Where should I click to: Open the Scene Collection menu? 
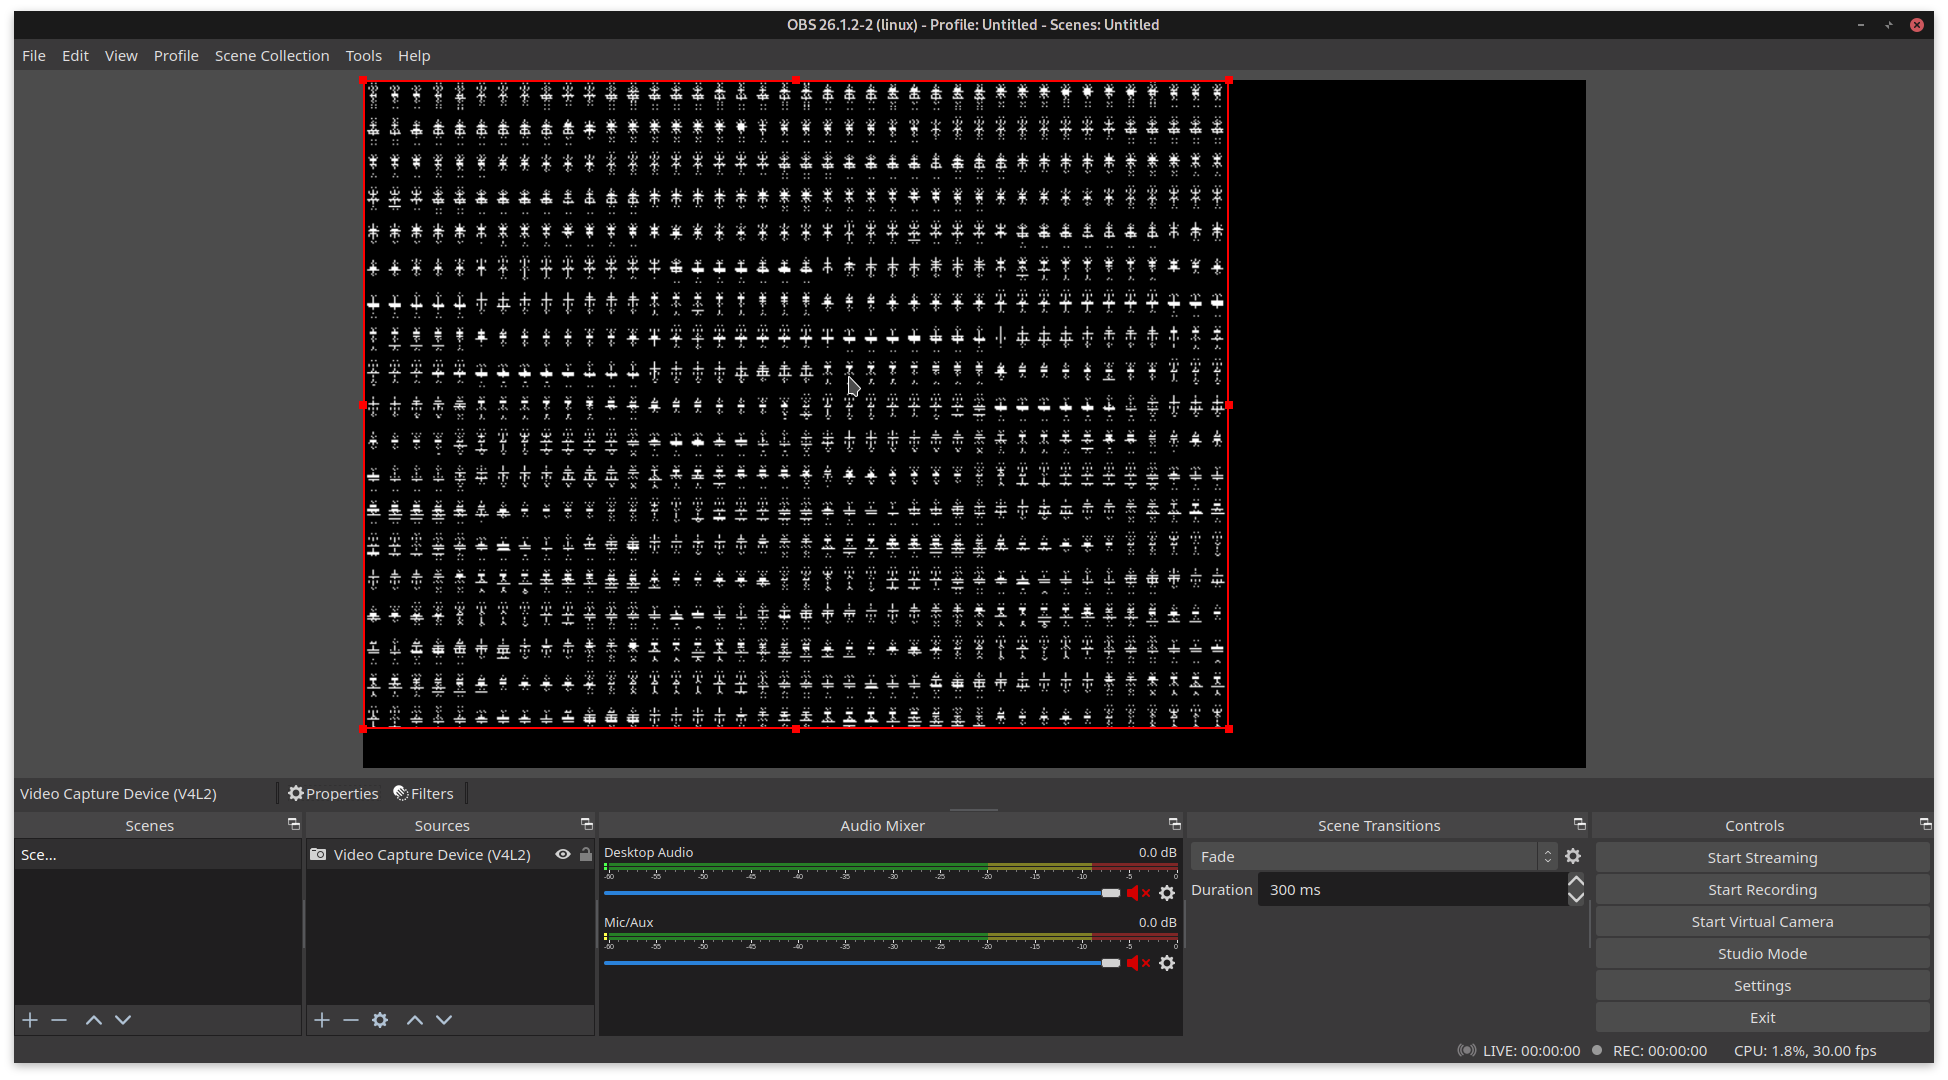[272, 56]
